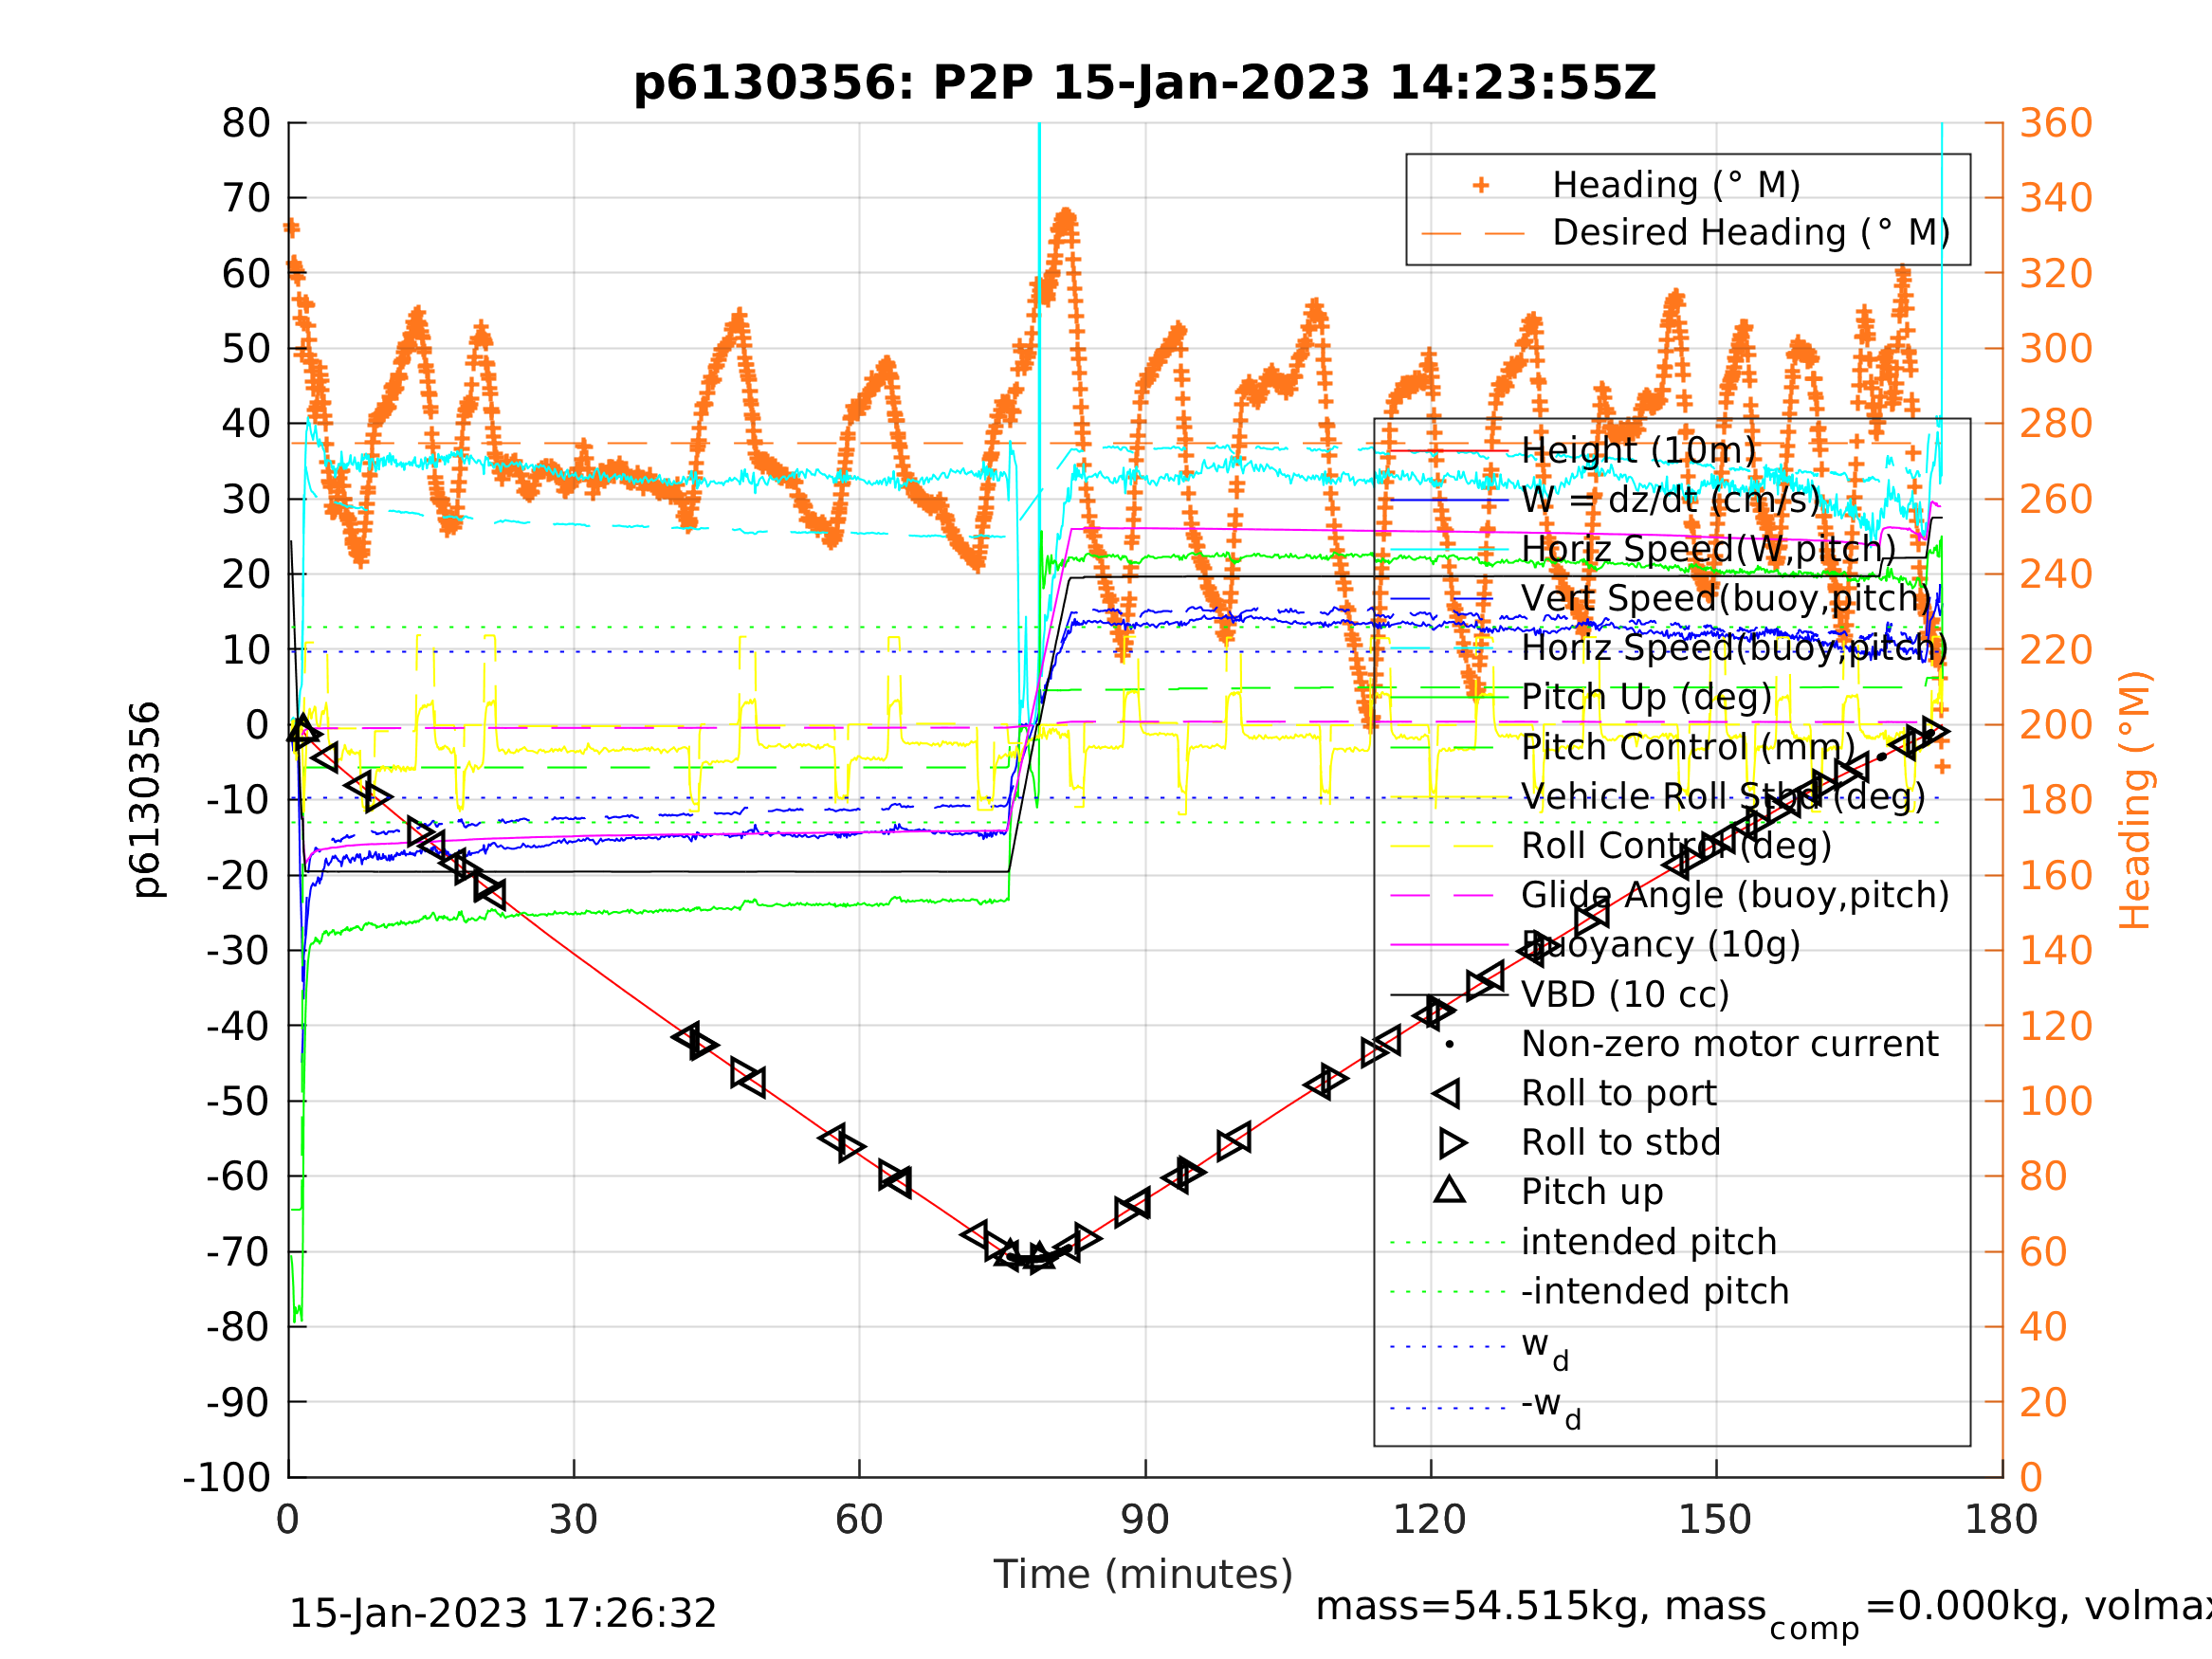The image size is (2212, 1659).
Task: Click the black VBD legend line sample
Action: click(1448, 995)
